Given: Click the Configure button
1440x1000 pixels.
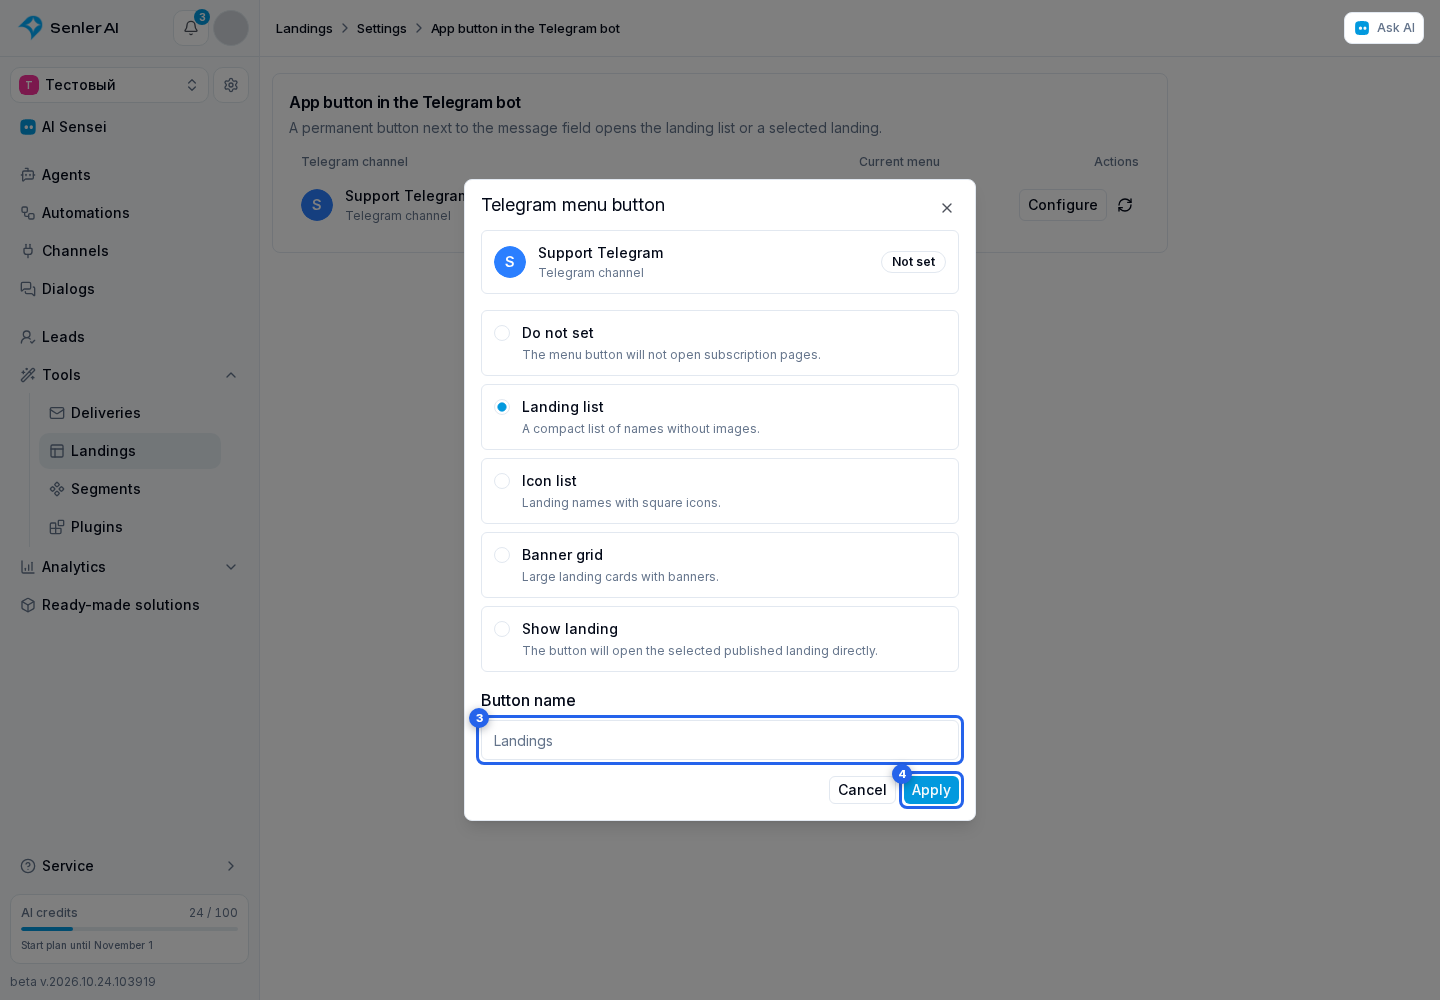Looking at the screenshot, I should pyautogui.click(x=1063, y=205).
